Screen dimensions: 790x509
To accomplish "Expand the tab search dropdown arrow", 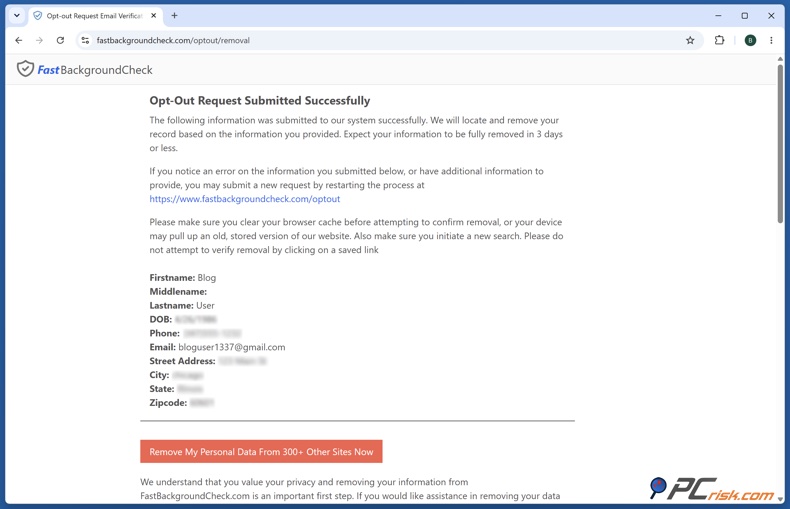I will click(x=17, y=16).
